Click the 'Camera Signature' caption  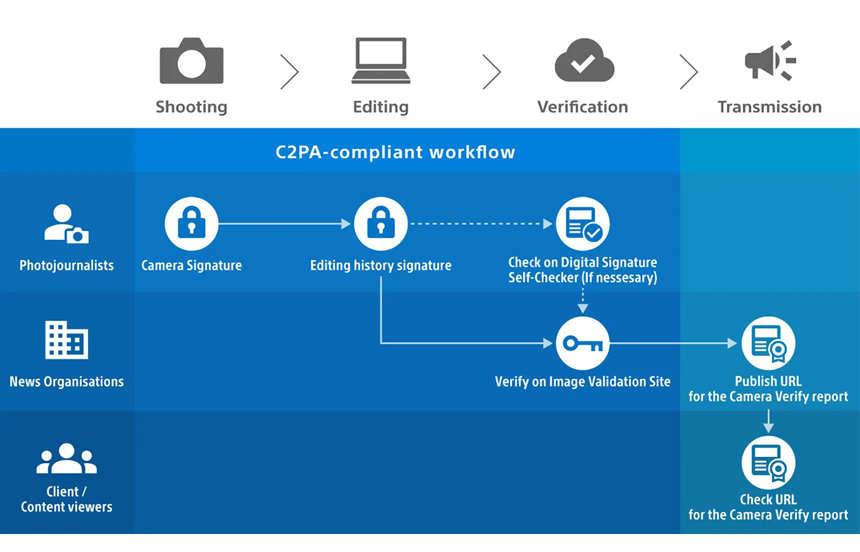pyautogui.click(x=191, y=266)
